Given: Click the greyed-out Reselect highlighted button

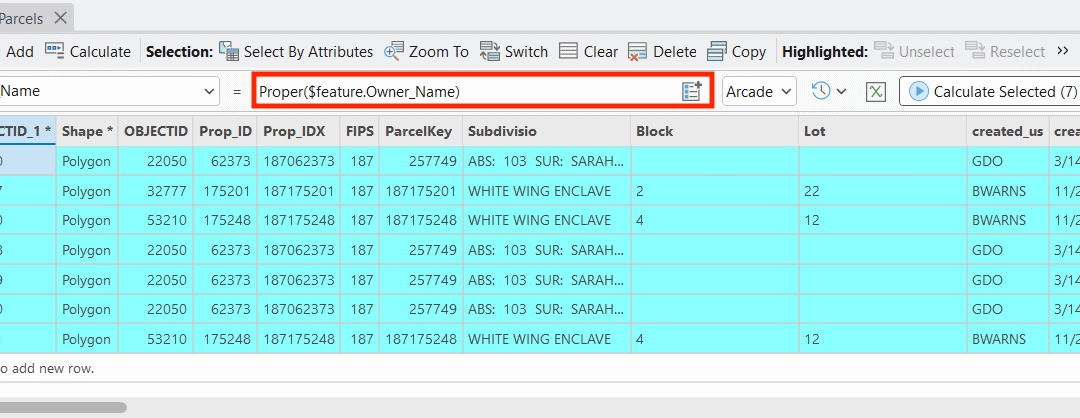Looking at the screenshot, I should (x=1005, y=52).
